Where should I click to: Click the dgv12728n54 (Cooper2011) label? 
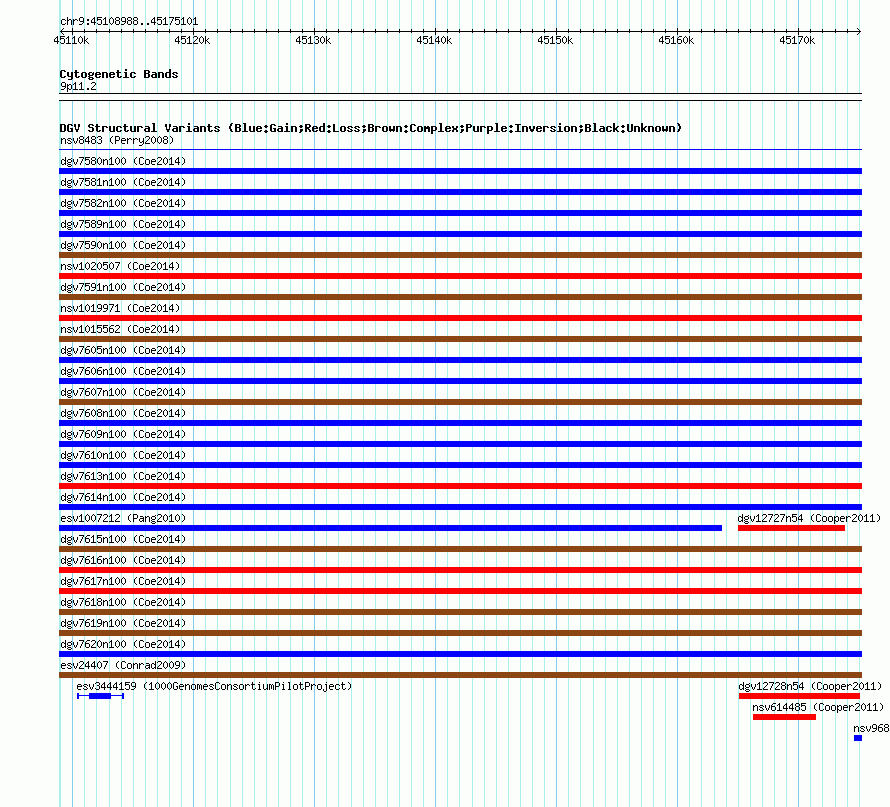coord(810,686)
